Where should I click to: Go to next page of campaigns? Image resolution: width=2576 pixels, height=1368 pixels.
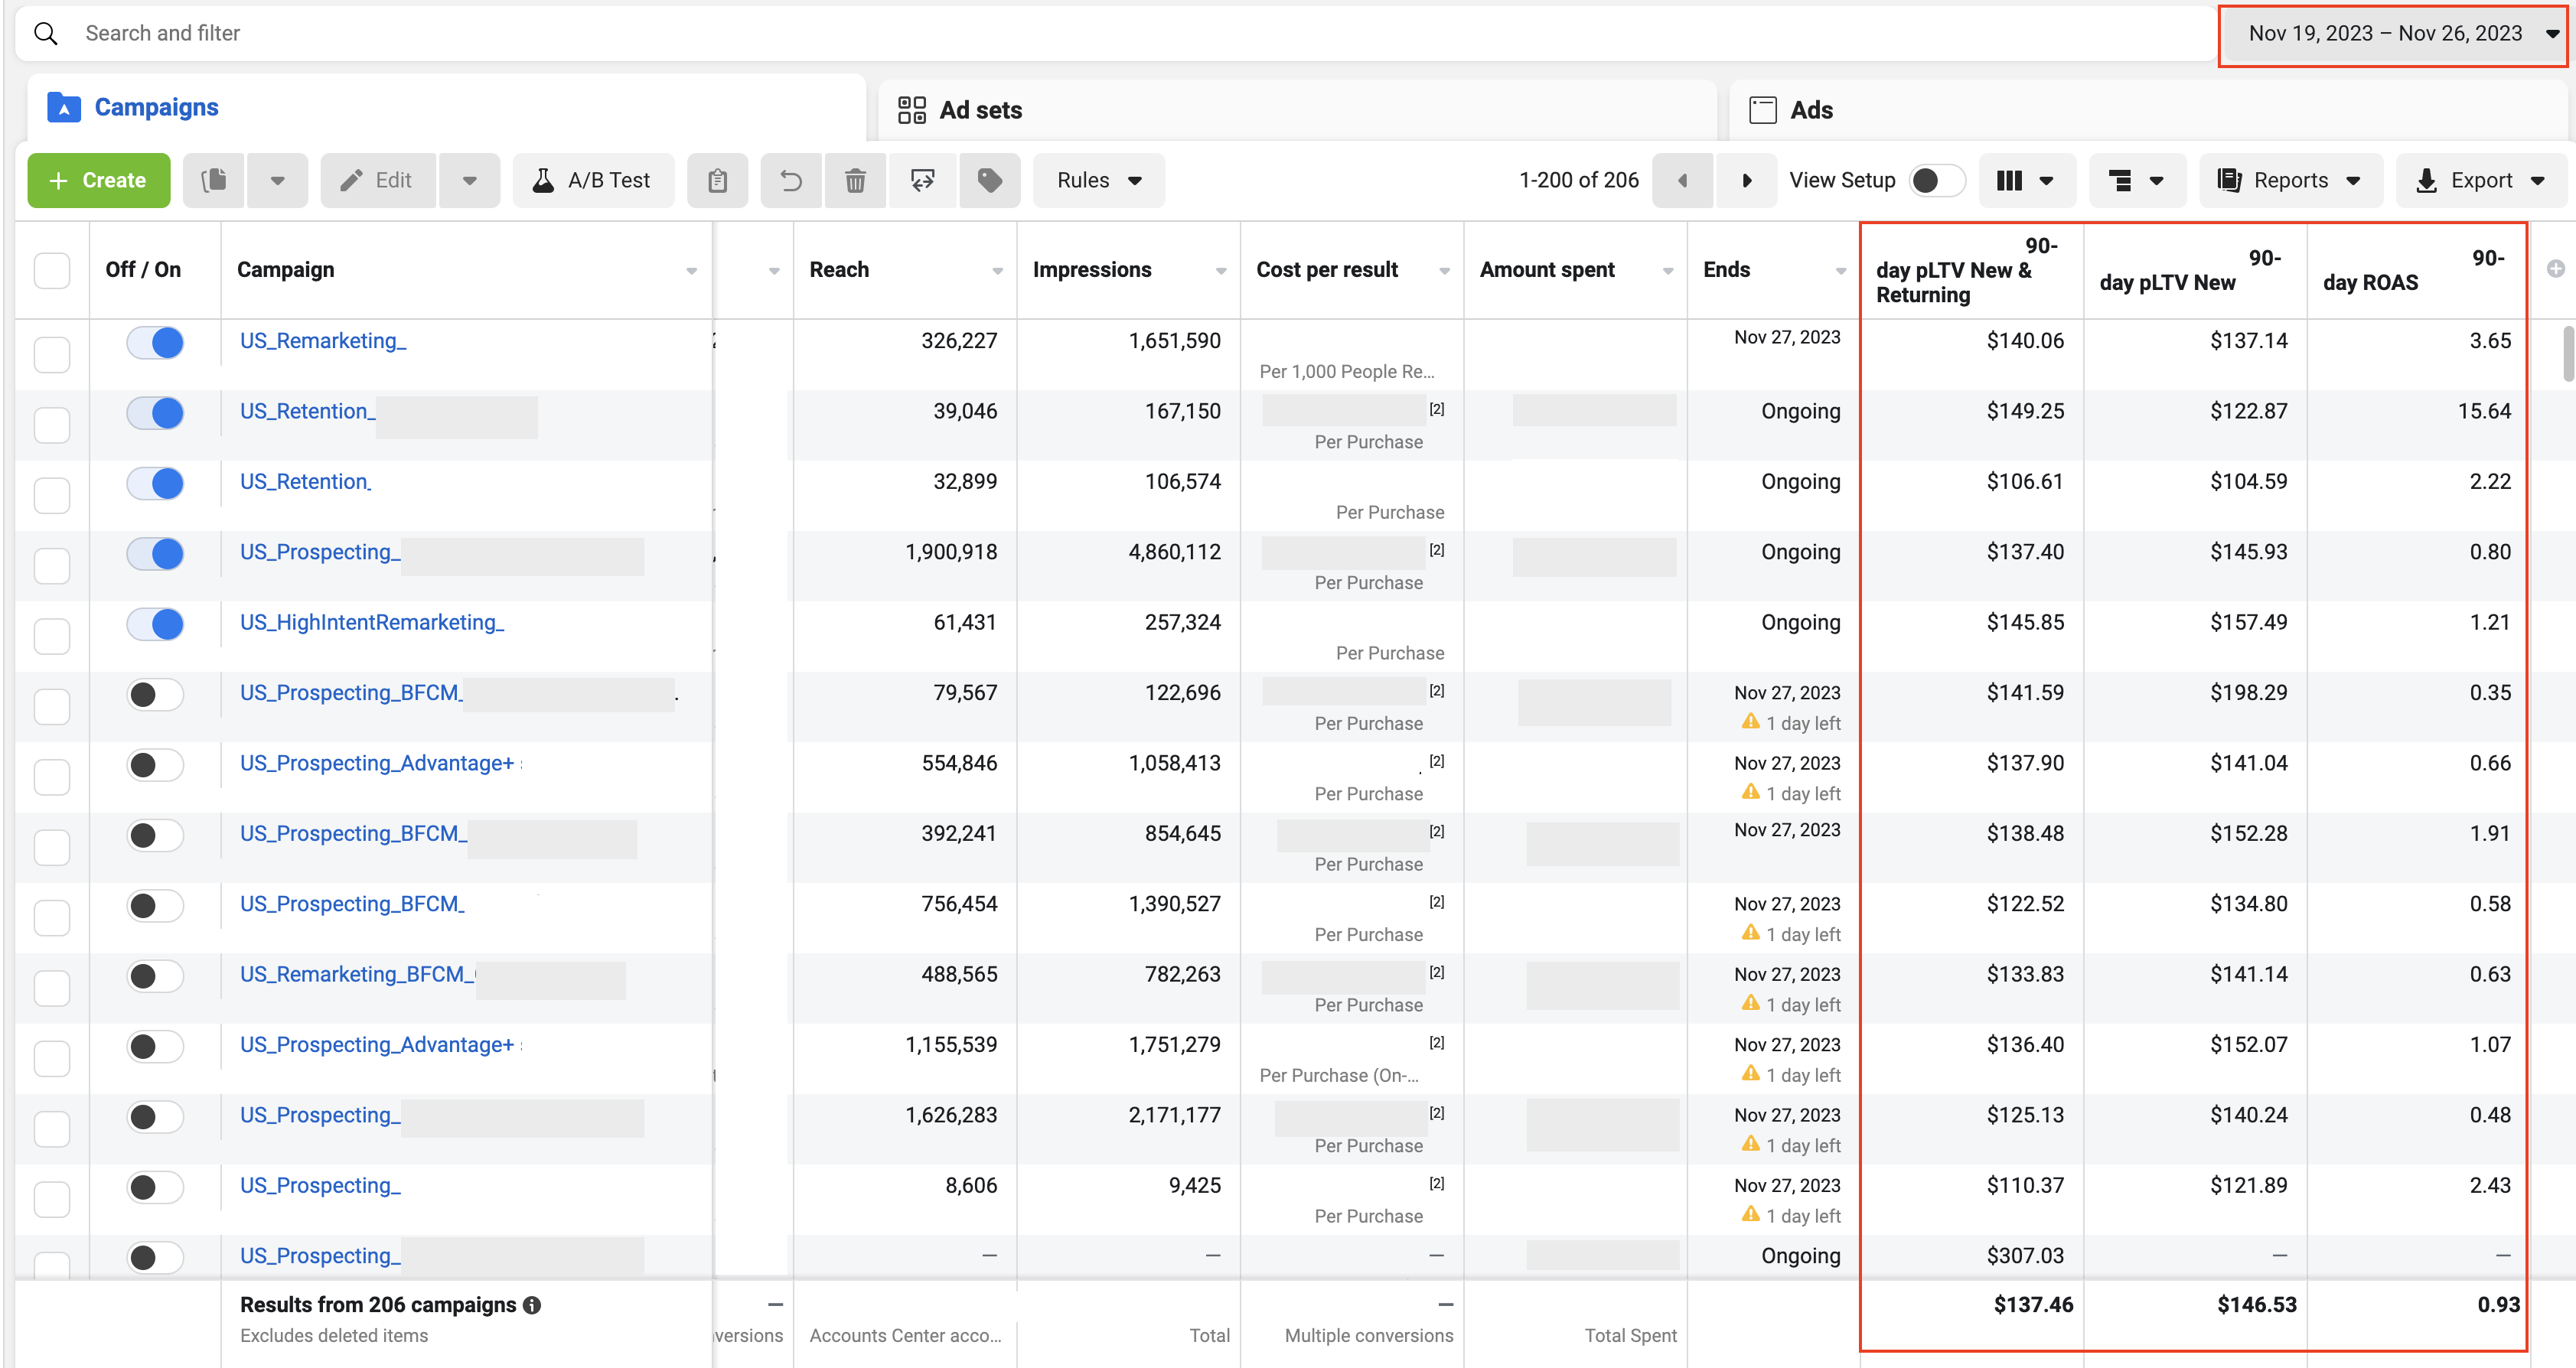(x=1746, y=180)
